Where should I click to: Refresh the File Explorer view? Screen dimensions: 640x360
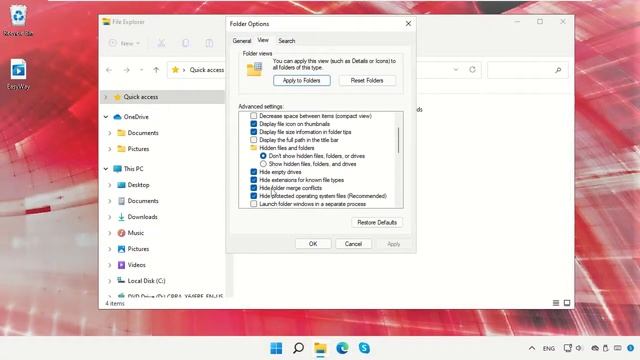[x=472, y=70]
